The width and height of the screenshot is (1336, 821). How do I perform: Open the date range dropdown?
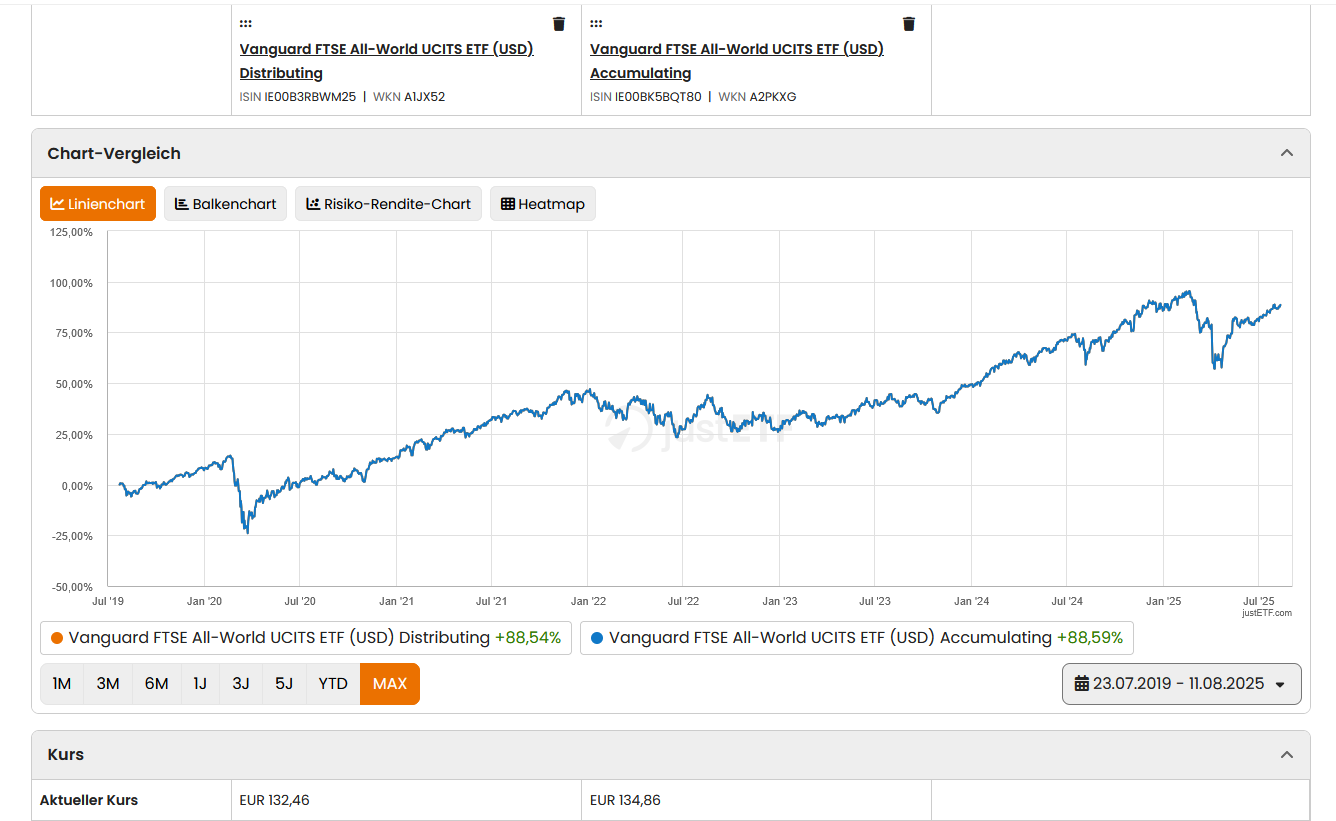[1181, 684]
